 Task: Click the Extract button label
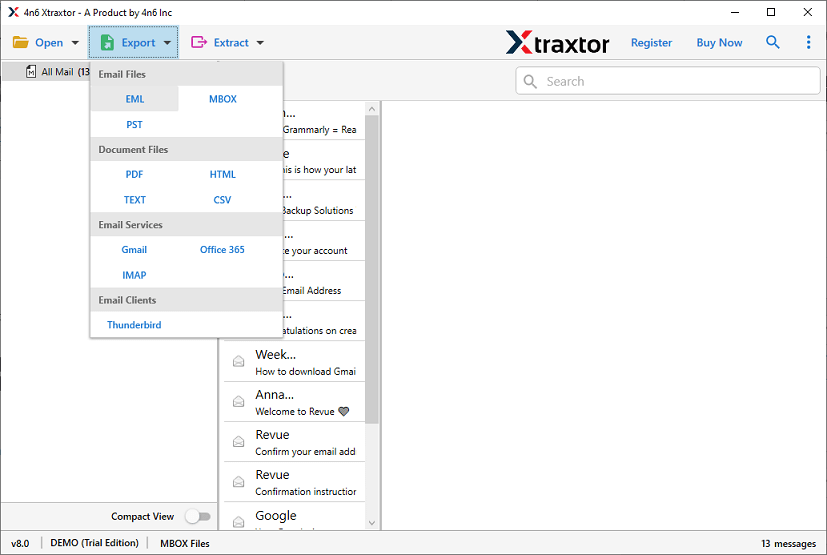[231, 43]
